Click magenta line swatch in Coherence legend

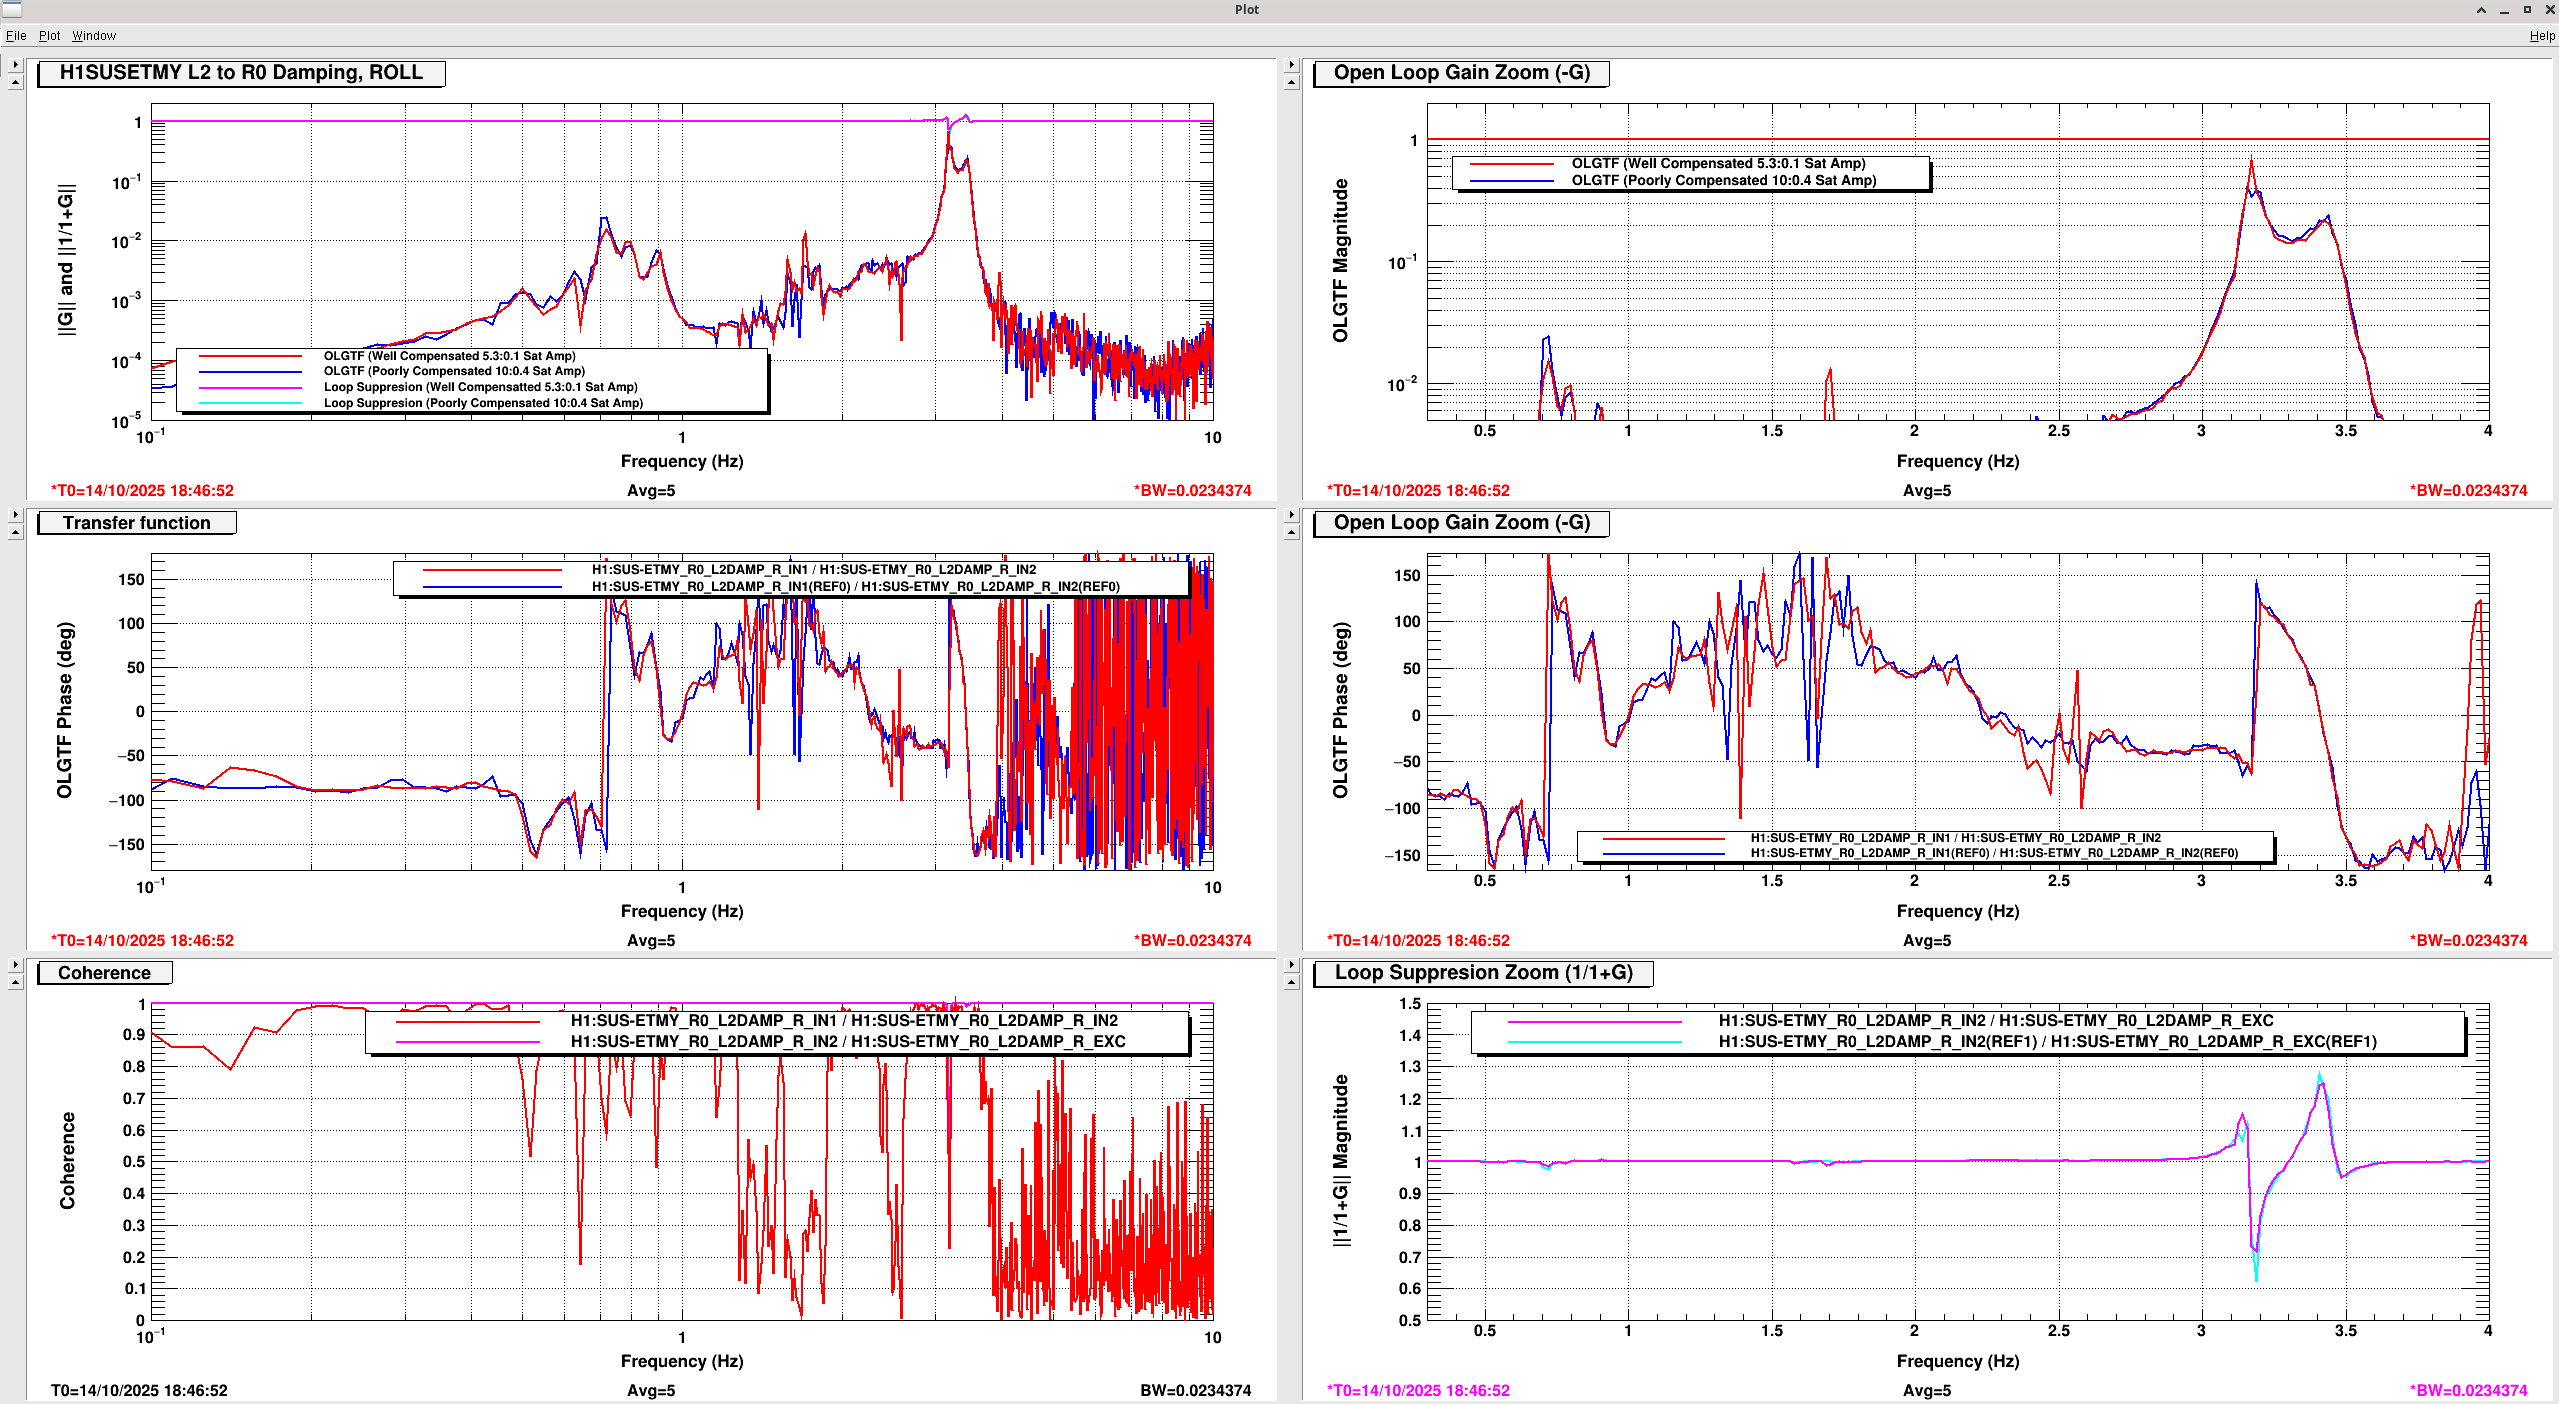click(467, 1042)
